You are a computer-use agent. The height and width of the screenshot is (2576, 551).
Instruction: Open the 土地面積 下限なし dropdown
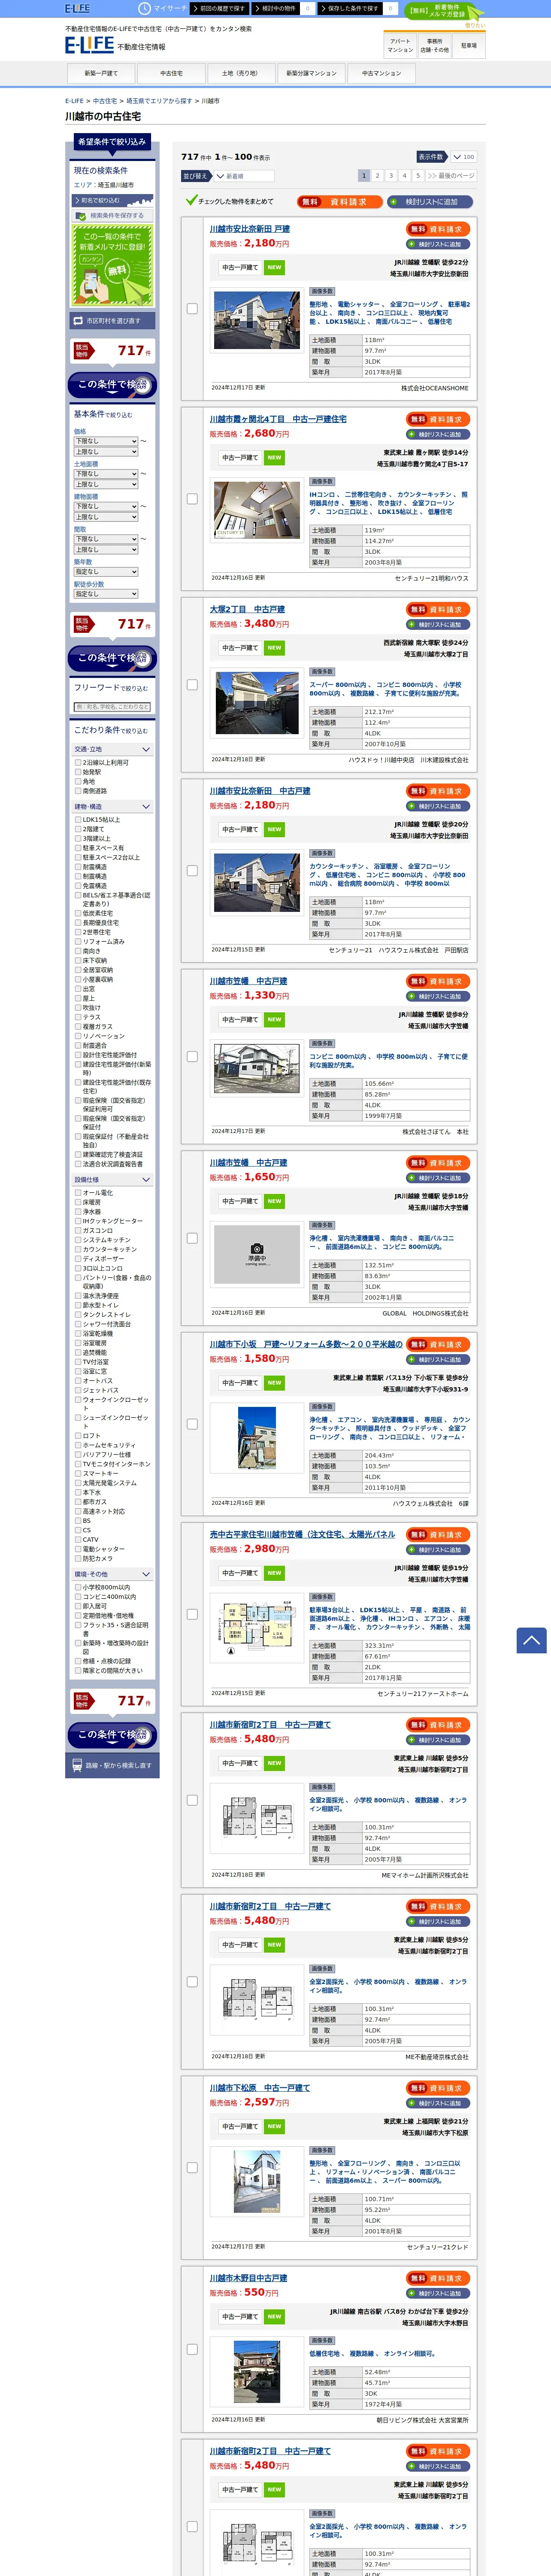106,473
